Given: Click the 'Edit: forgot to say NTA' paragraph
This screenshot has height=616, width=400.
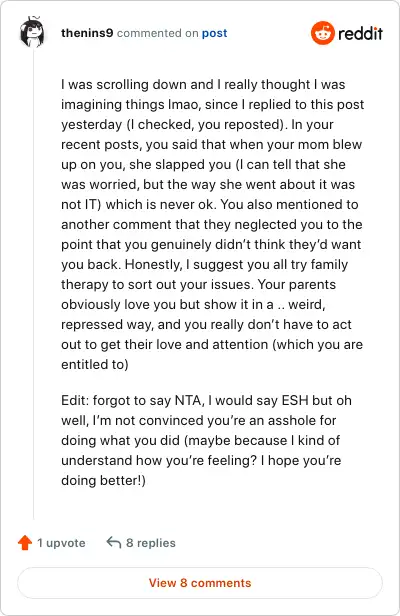Looking at the screenshot, I should pyautogui.click(x=206, y=440).
